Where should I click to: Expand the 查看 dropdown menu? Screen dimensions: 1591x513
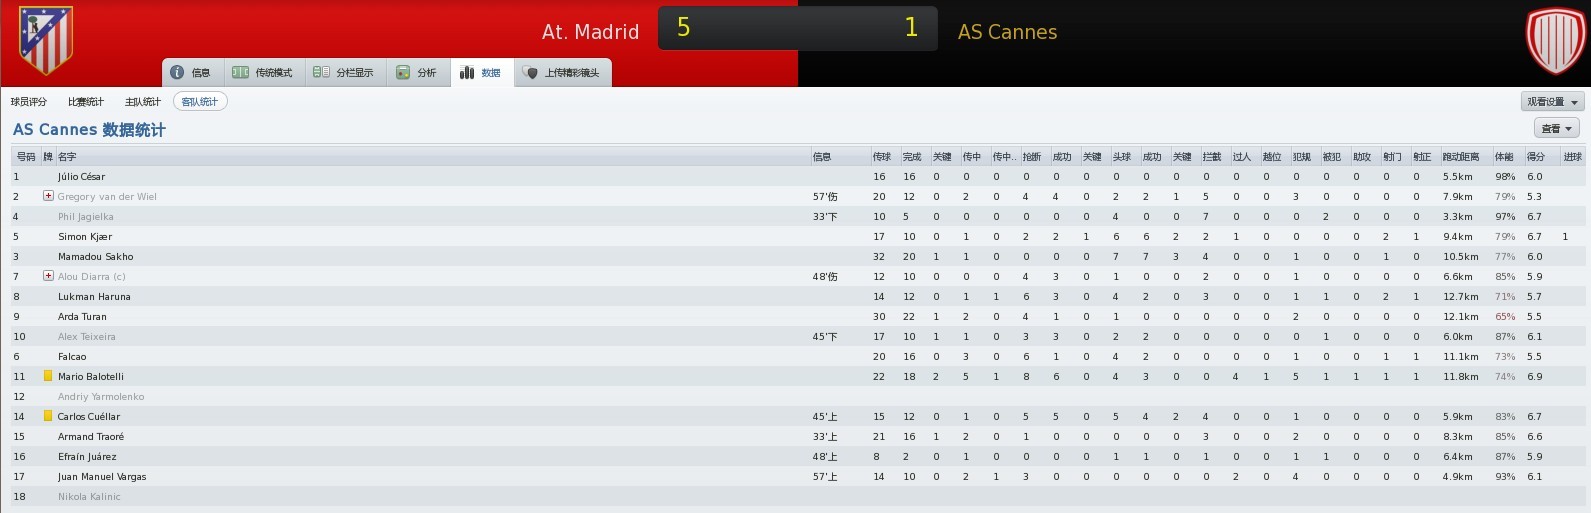coord(1557,128)
